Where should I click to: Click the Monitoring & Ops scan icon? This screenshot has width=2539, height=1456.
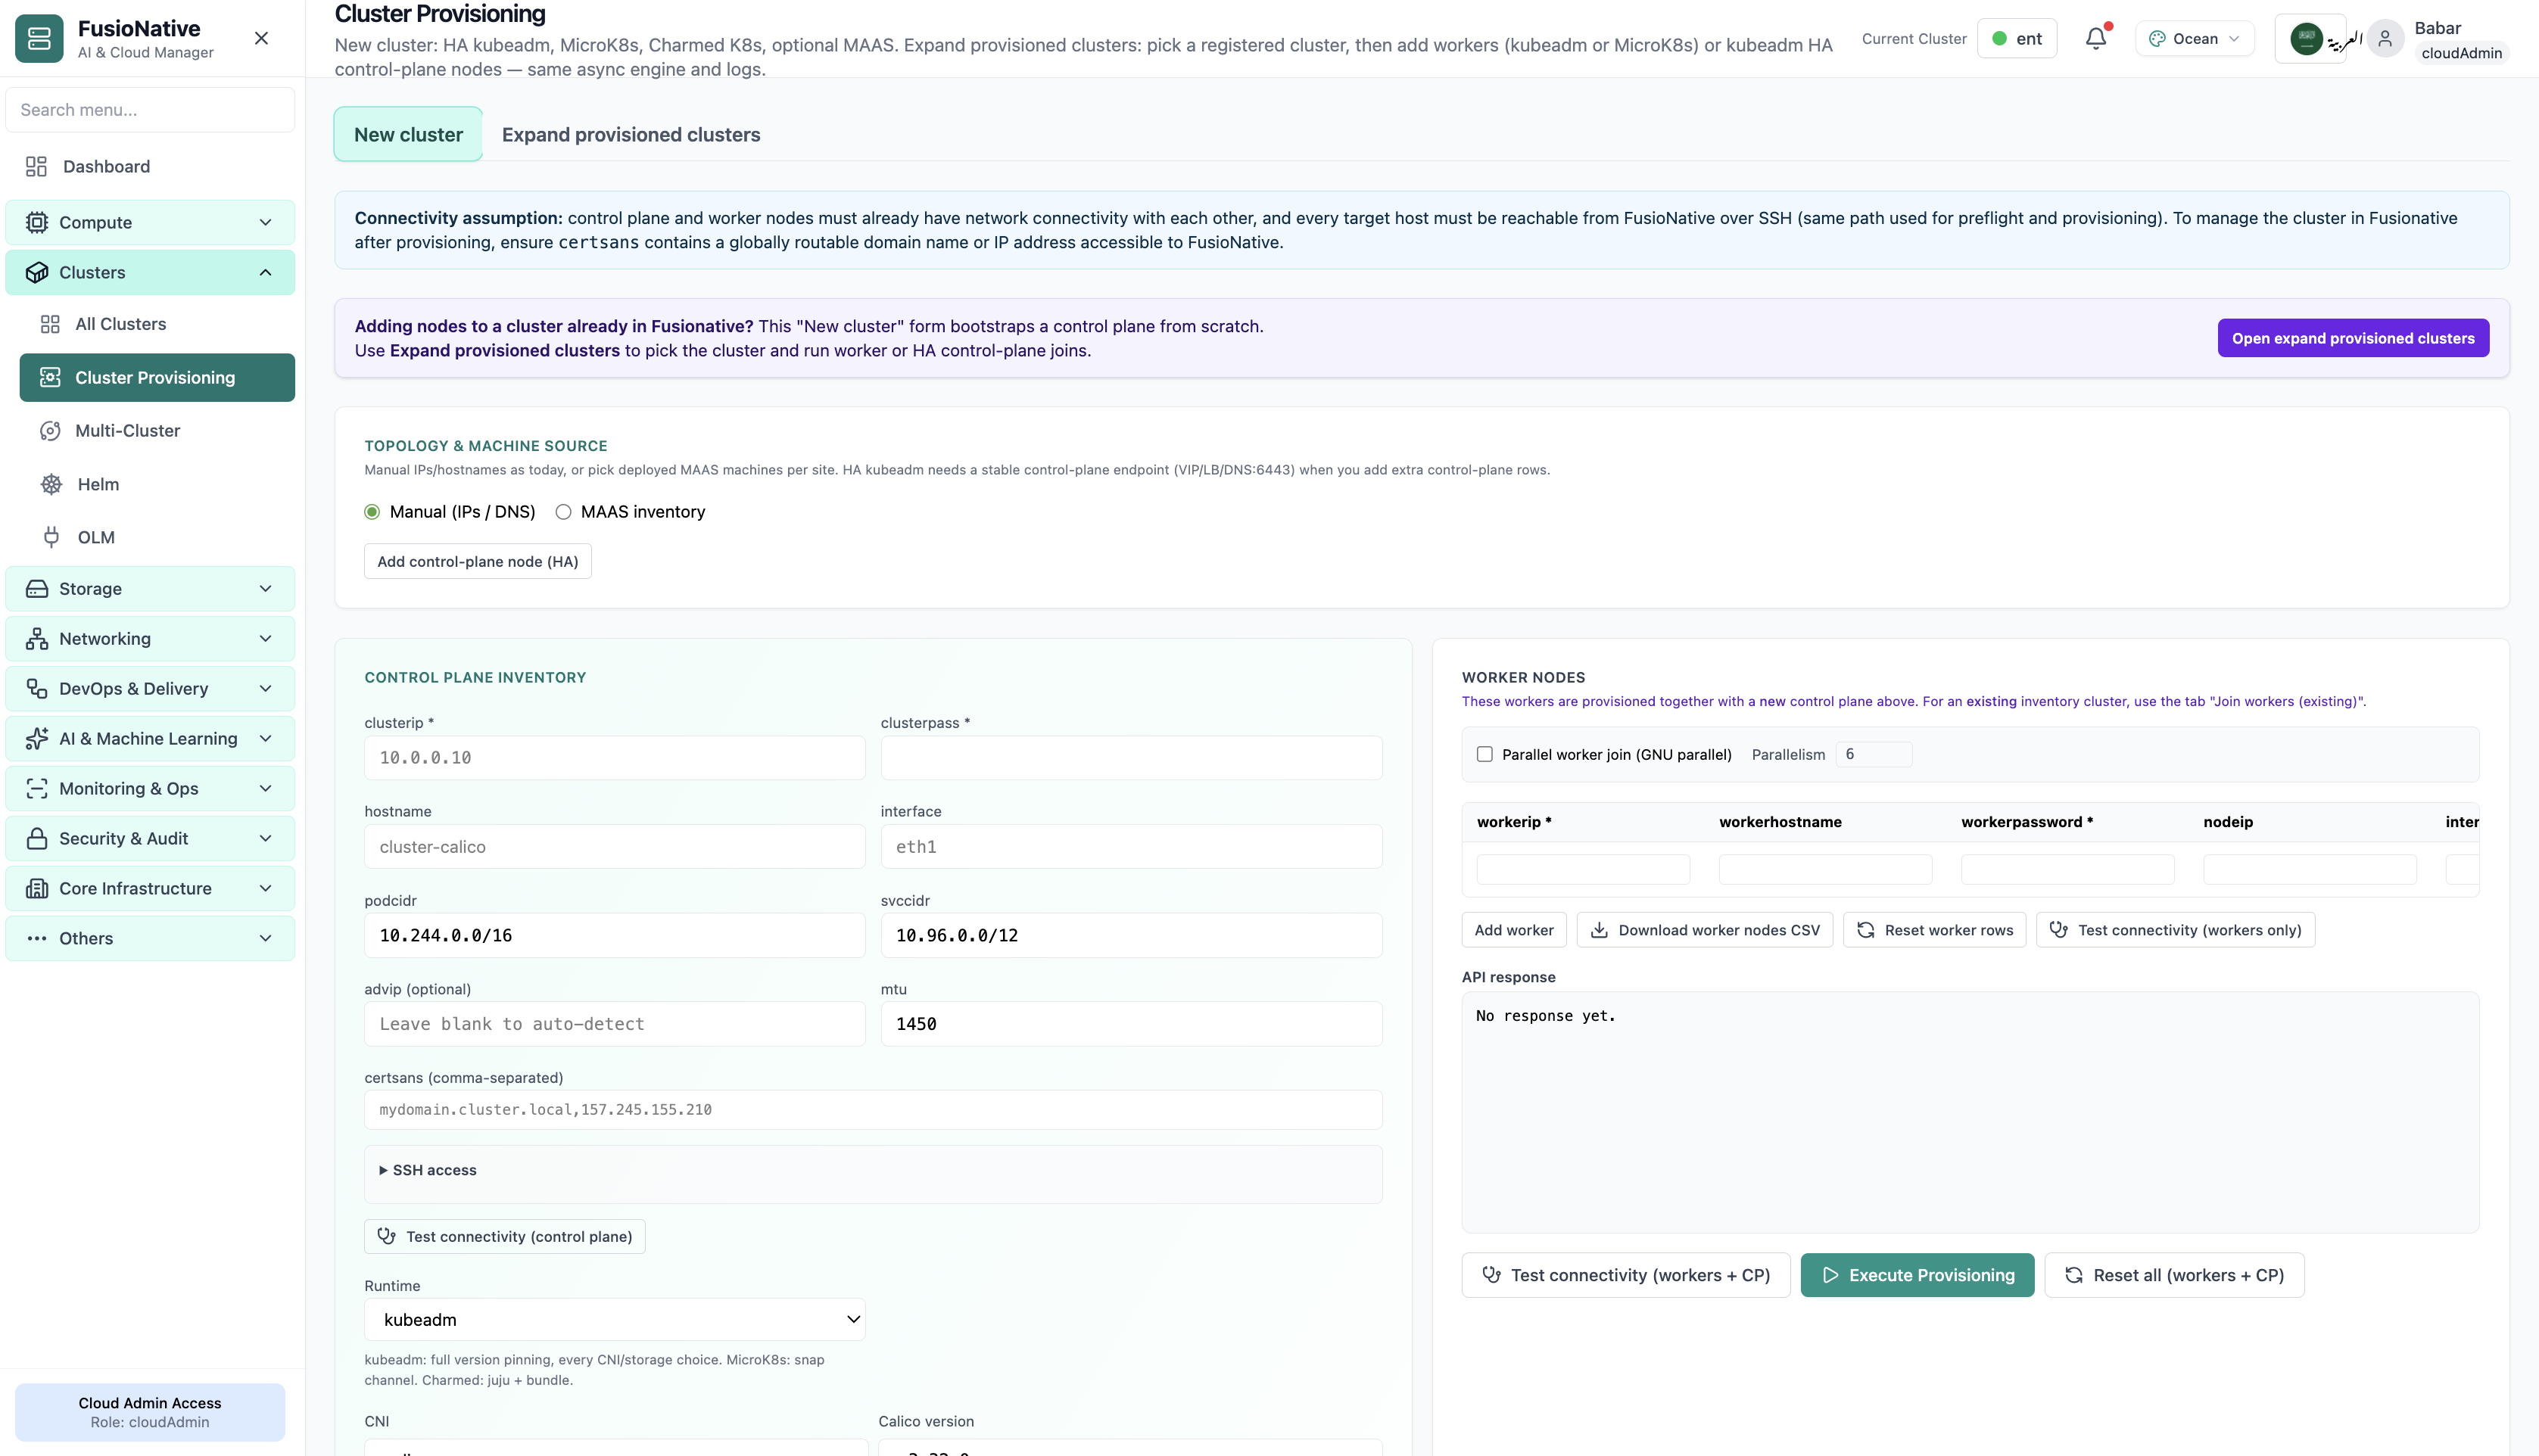click(37, 788)
